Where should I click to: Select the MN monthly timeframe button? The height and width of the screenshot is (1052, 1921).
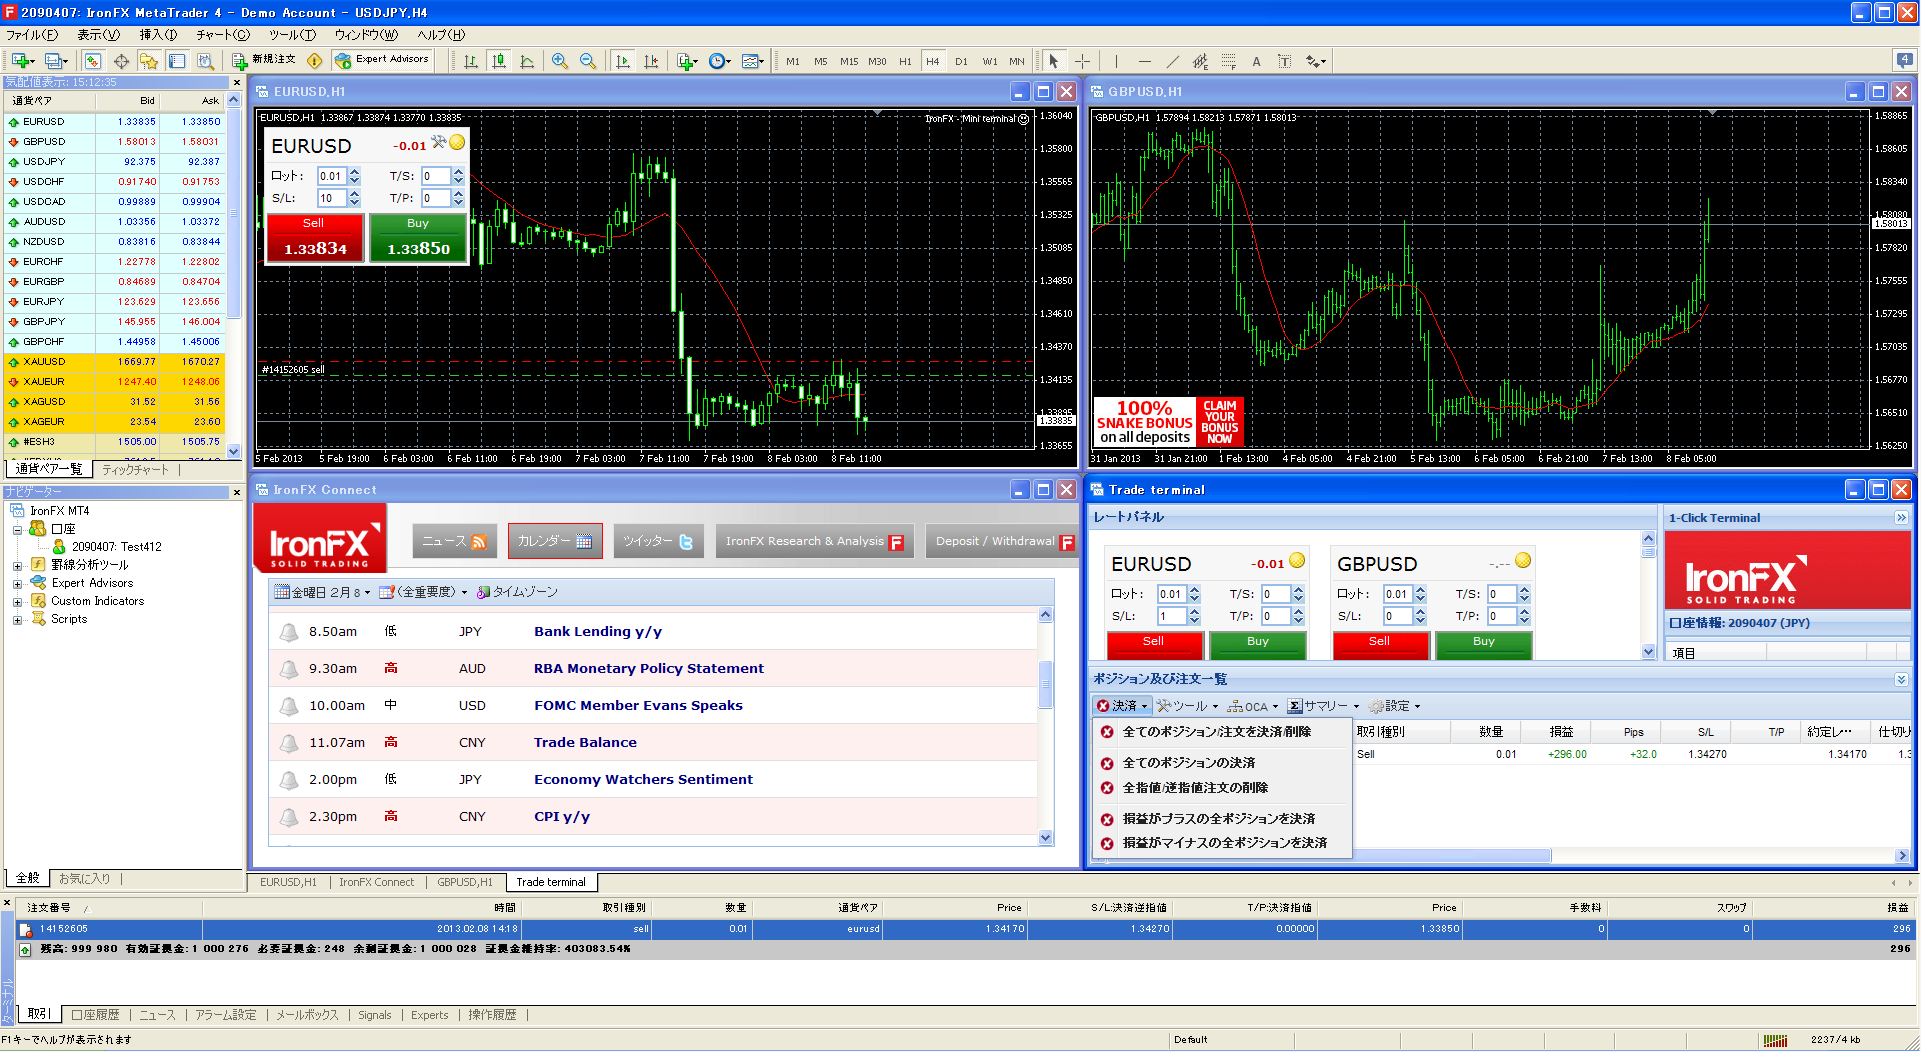(x=1017, y=61)
